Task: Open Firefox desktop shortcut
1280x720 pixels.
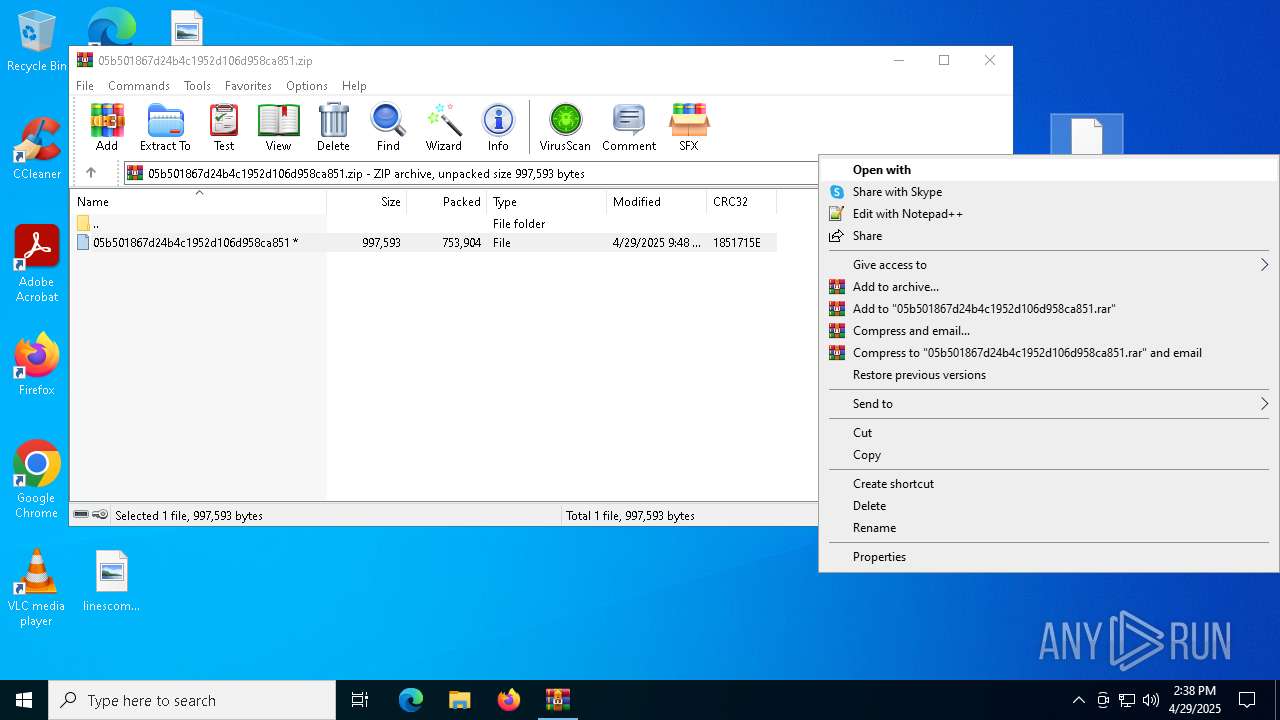Action: tap(36, 365)
